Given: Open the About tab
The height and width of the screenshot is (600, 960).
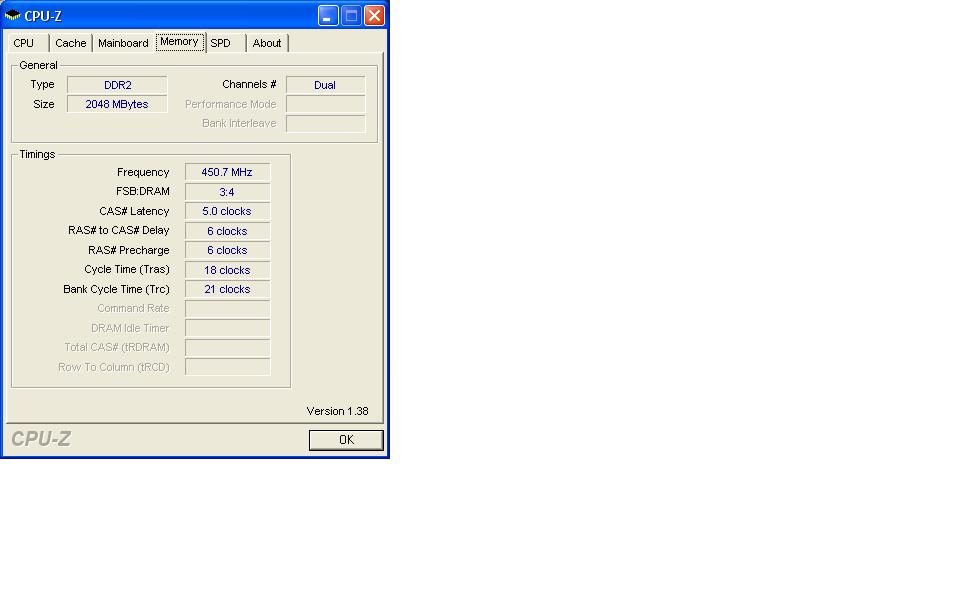Looking at the screenshot, I should pos(267,43).
